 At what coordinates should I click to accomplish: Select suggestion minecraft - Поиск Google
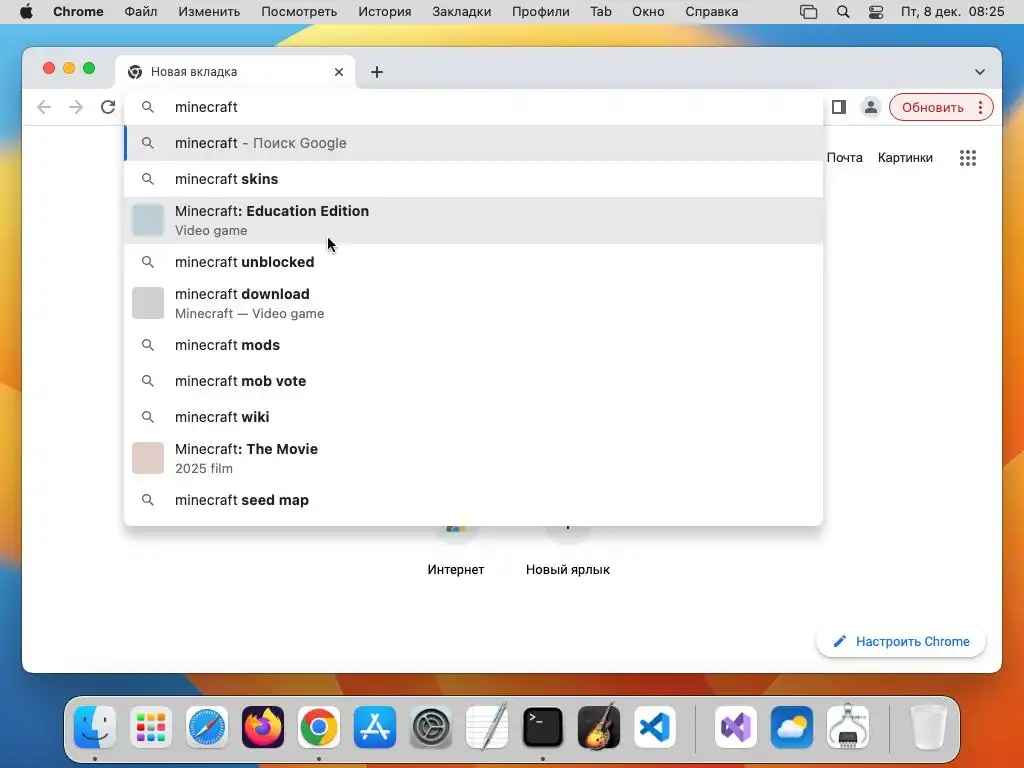(473, 143)
